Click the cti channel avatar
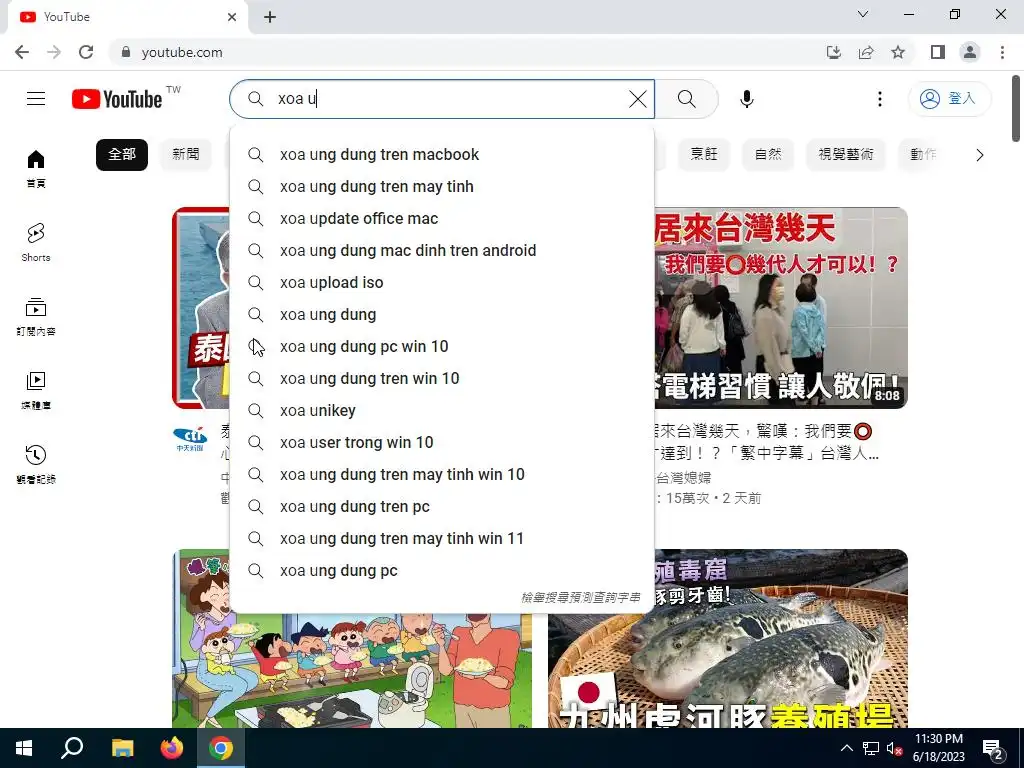The image size is (1024, 768). [190, 438]
